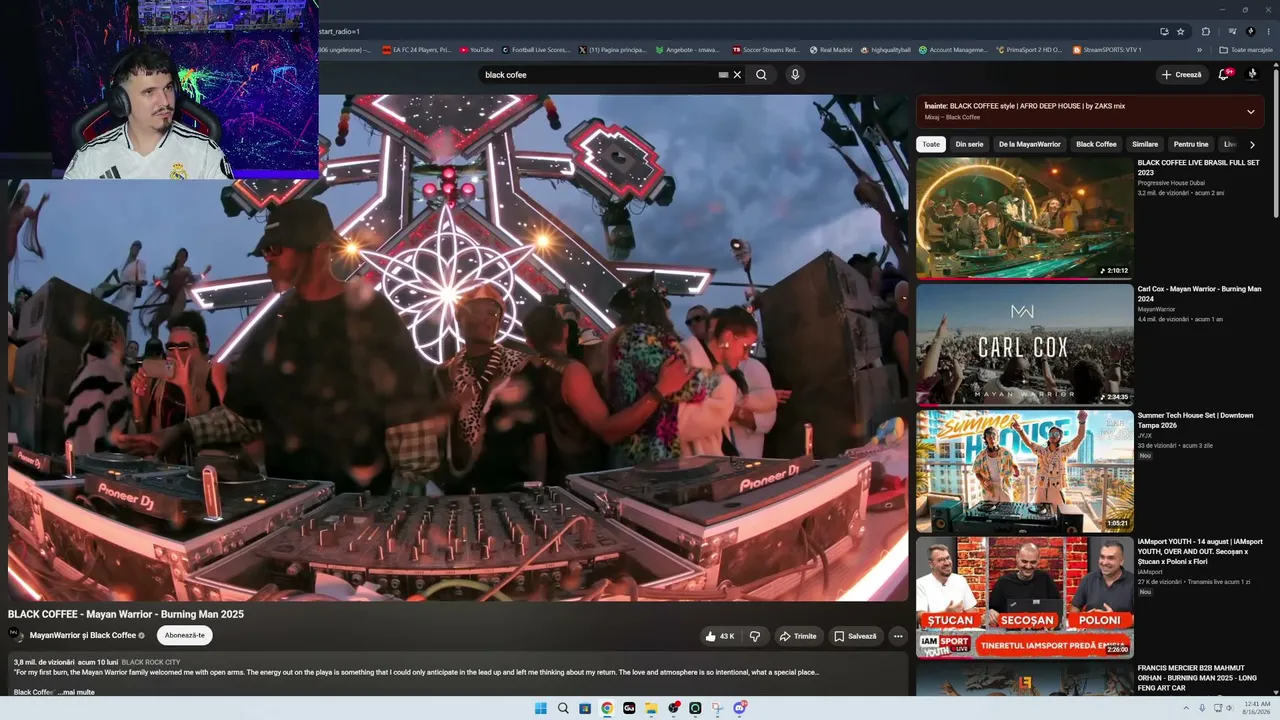Bookmark this page with the star icon
This screenshot has width=1280, height=720.
[x=1181, y=31]
